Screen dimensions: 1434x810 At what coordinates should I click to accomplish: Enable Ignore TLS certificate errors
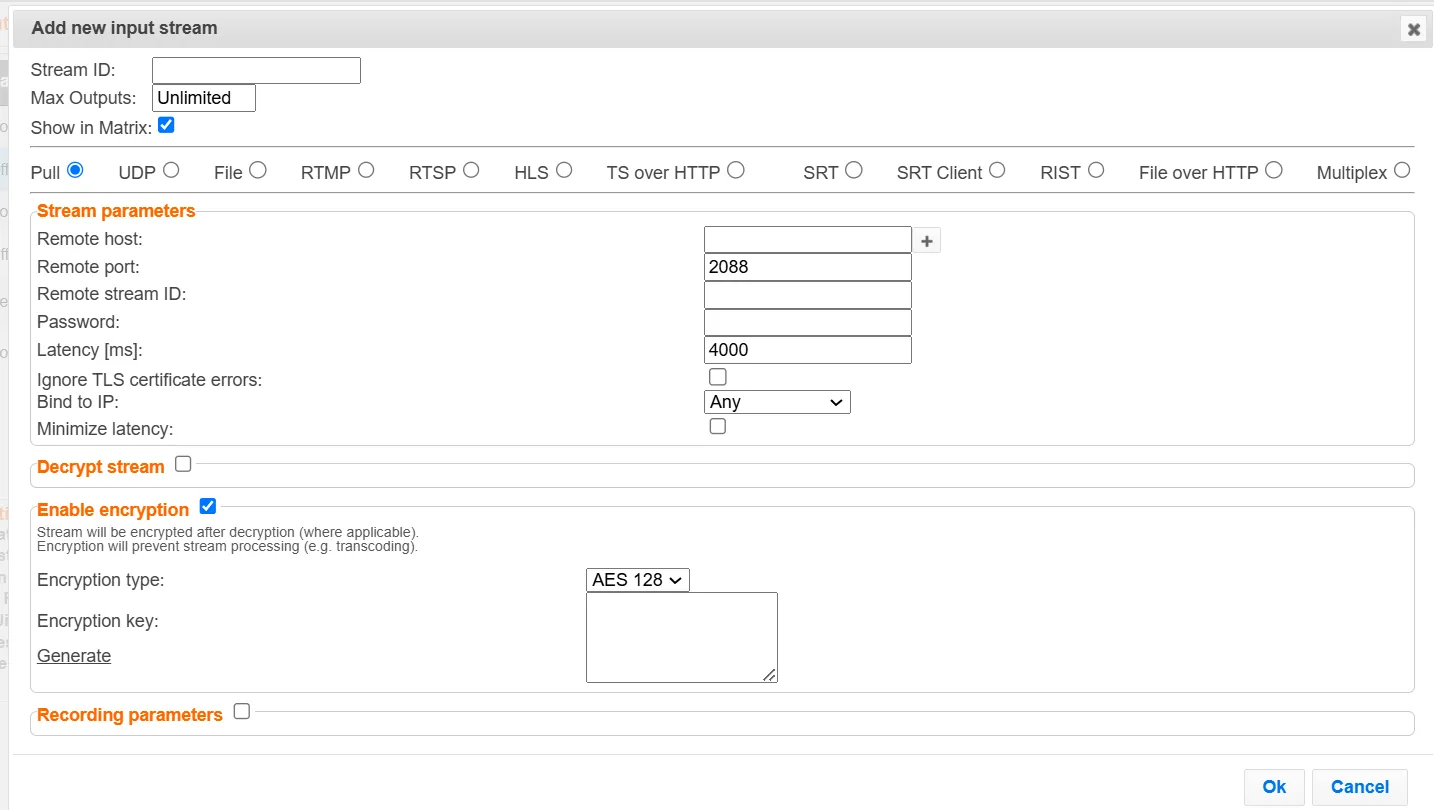point(717,377)
